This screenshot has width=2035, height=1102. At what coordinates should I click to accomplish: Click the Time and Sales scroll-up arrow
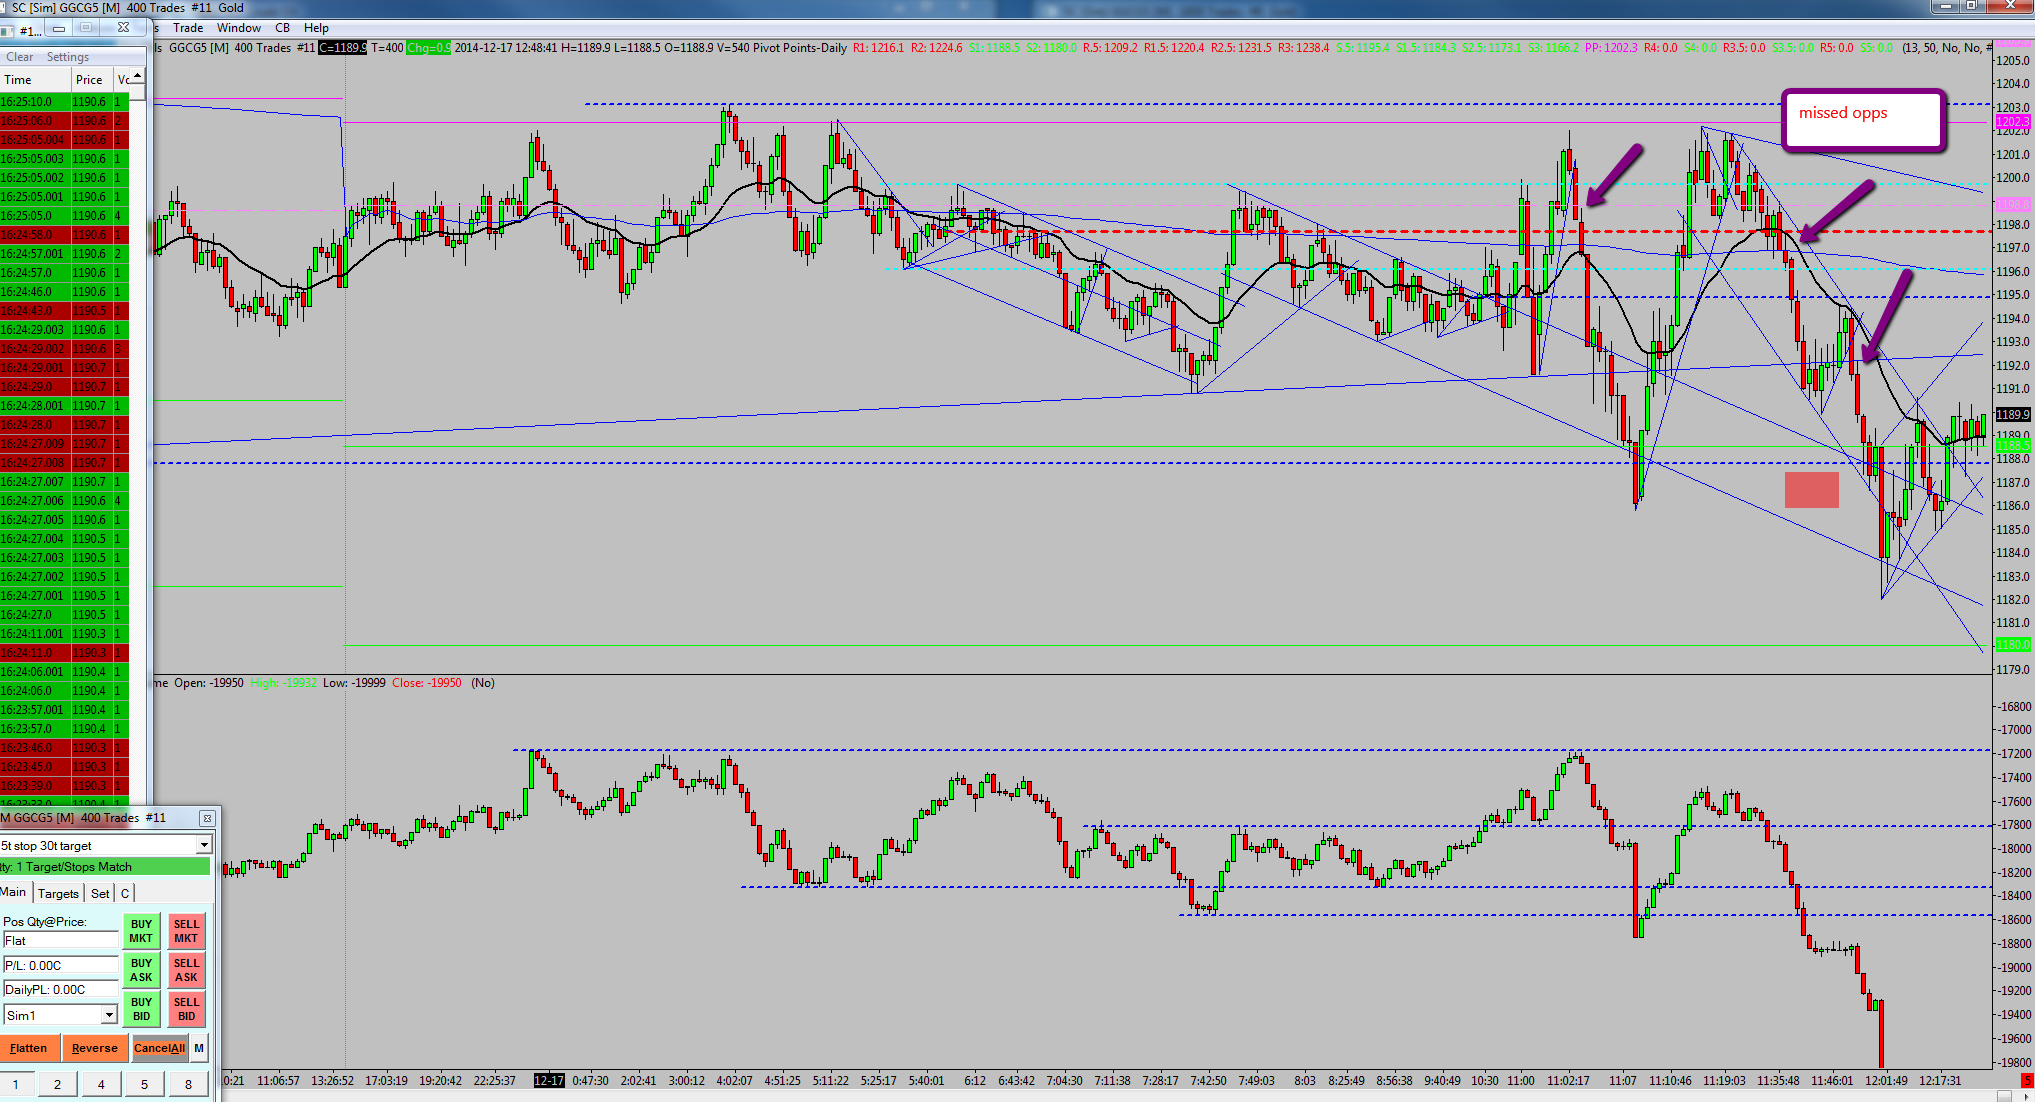point(137,77)
